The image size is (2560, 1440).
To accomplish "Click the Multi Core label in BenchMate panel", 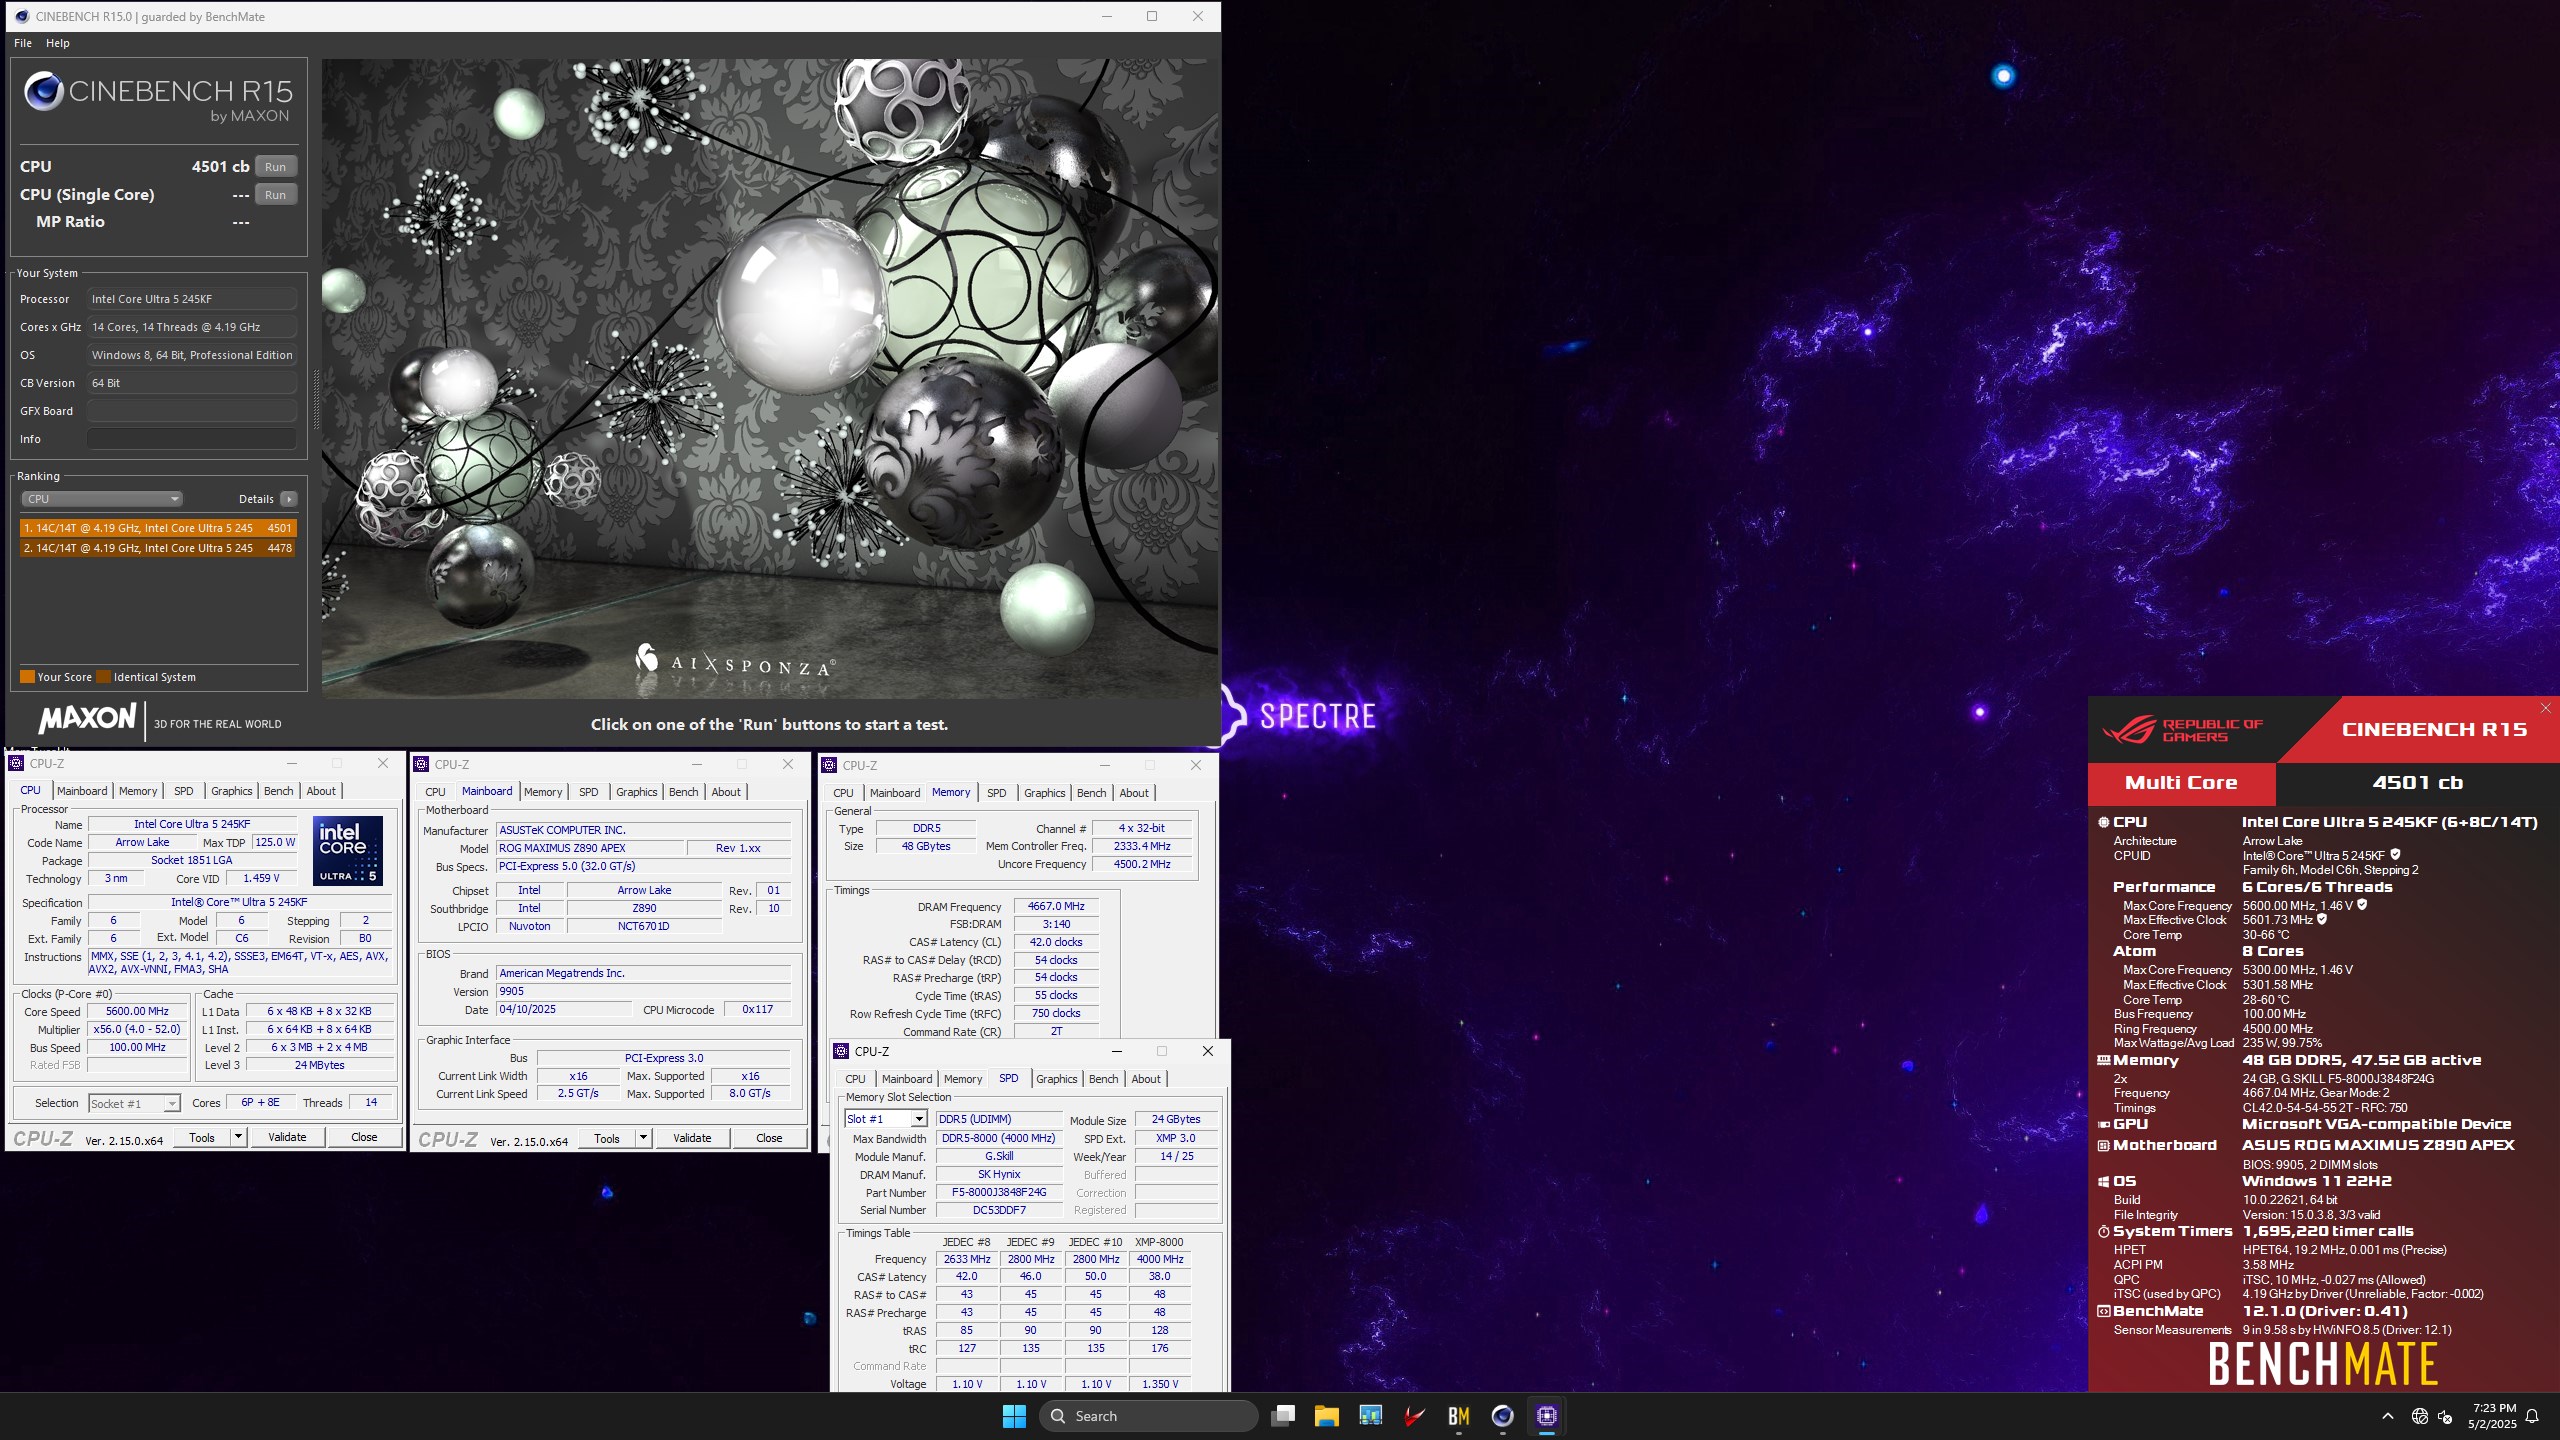I will (2181, 783).
